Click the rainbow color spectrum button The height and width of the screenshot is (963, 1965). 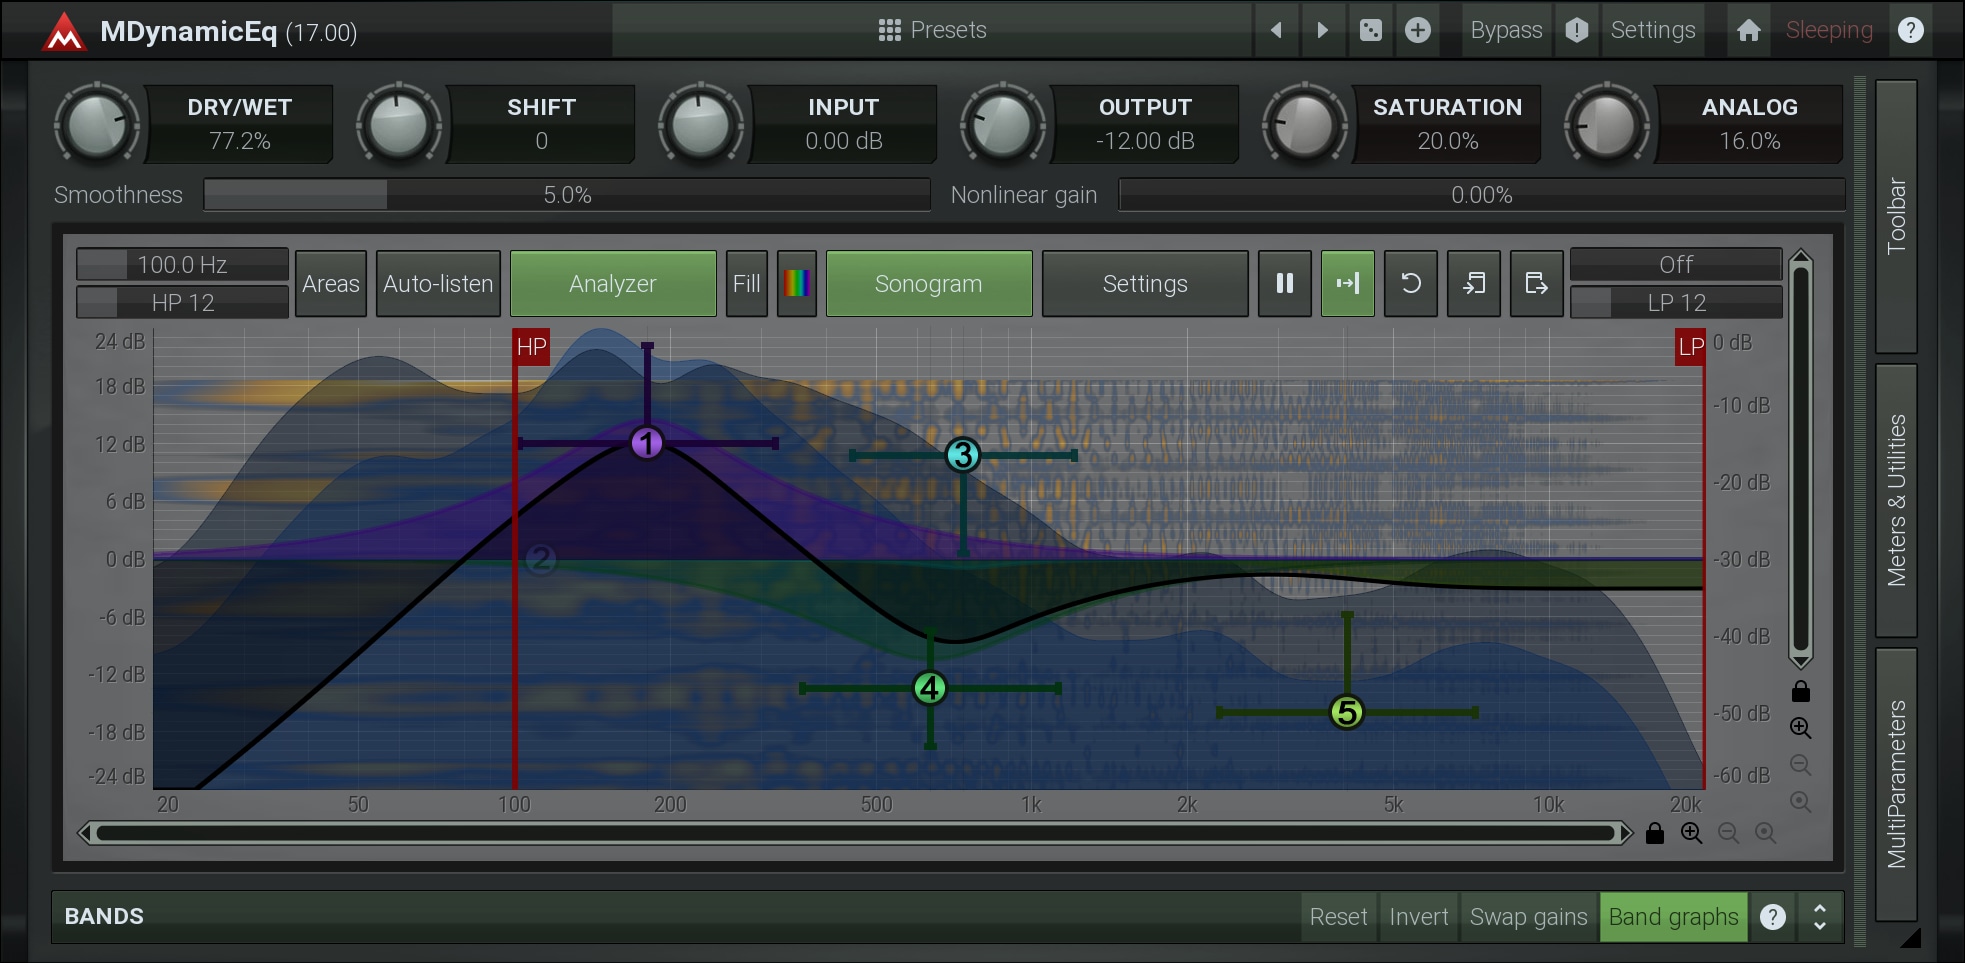tap(796, 284)
